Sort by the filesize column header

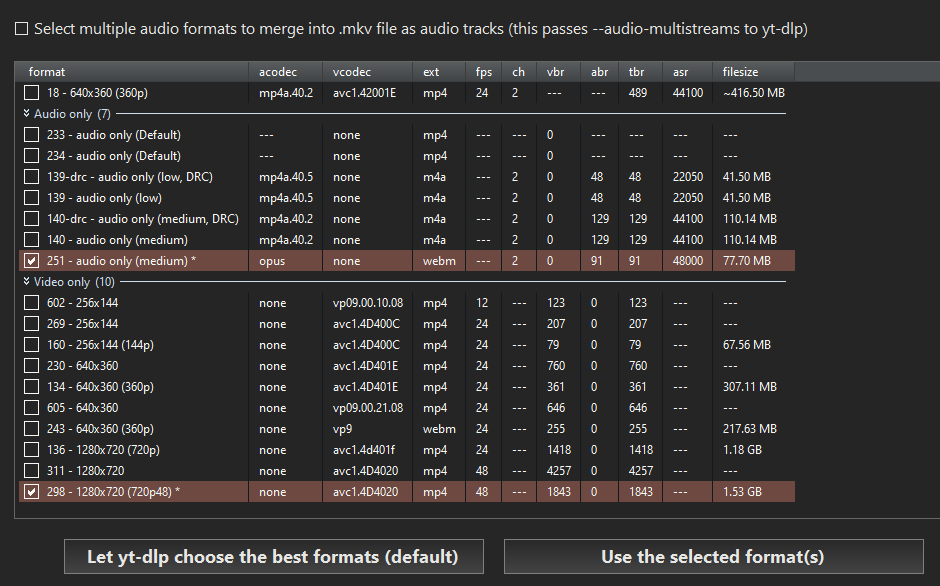coord(754,72)
